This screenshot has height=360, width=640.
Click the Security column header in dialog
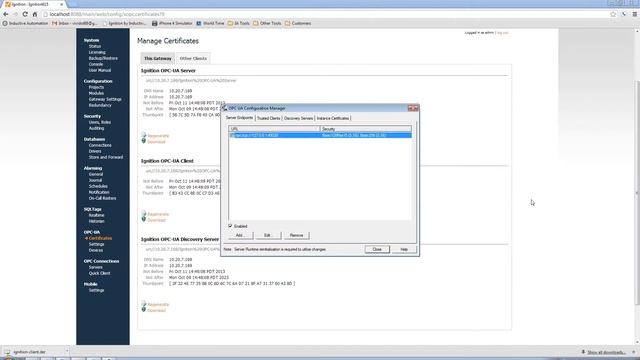[x=366, y=129]
